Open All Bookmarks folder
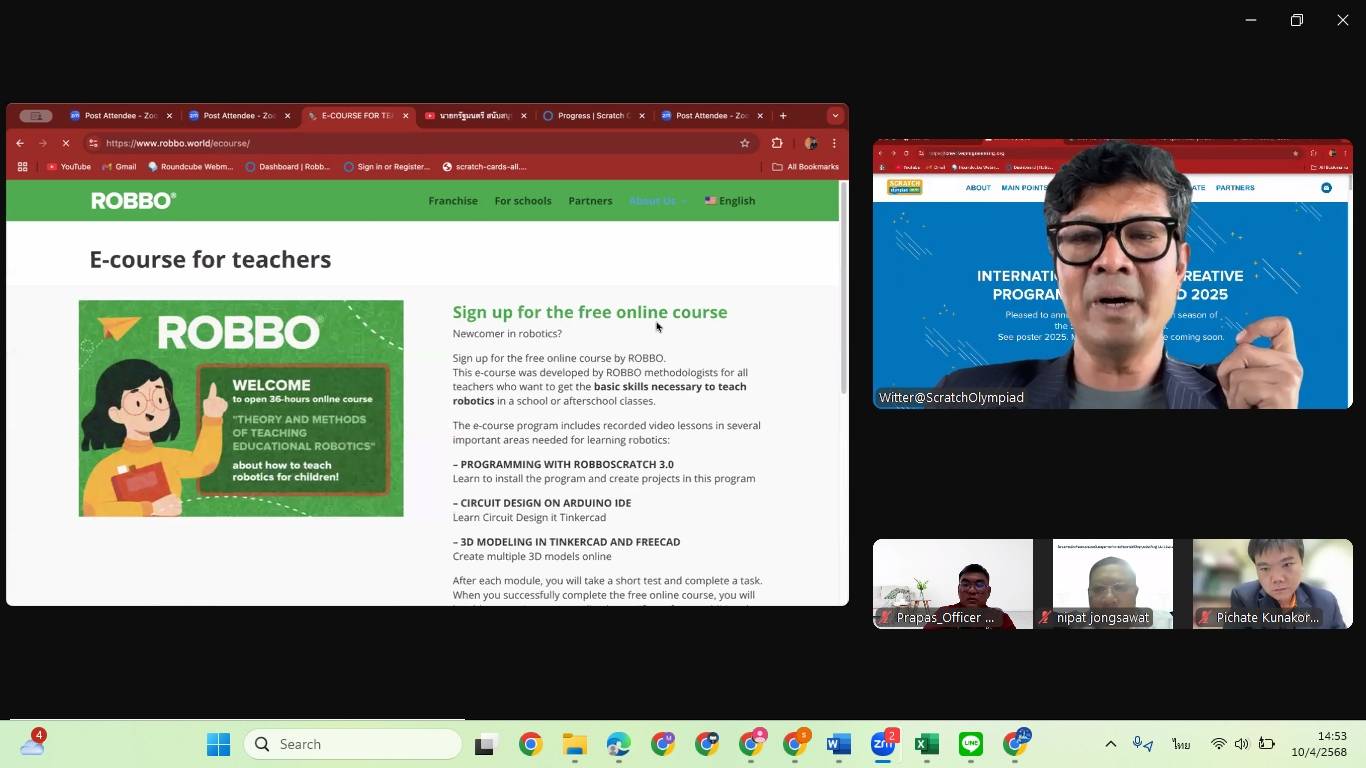 point(806,167)
